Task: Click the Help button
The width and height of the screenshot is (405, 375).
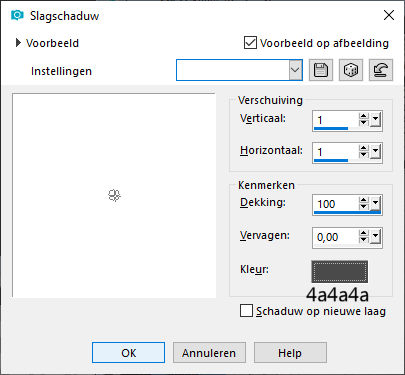Action: [290, 353]
